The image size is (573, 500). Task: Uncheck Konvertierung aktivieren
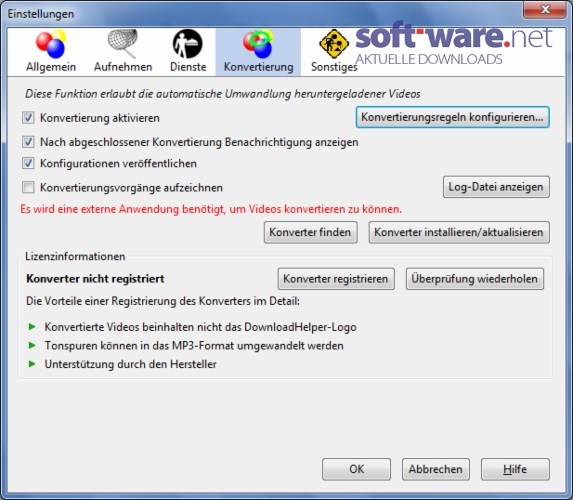(x=28, y=118)
